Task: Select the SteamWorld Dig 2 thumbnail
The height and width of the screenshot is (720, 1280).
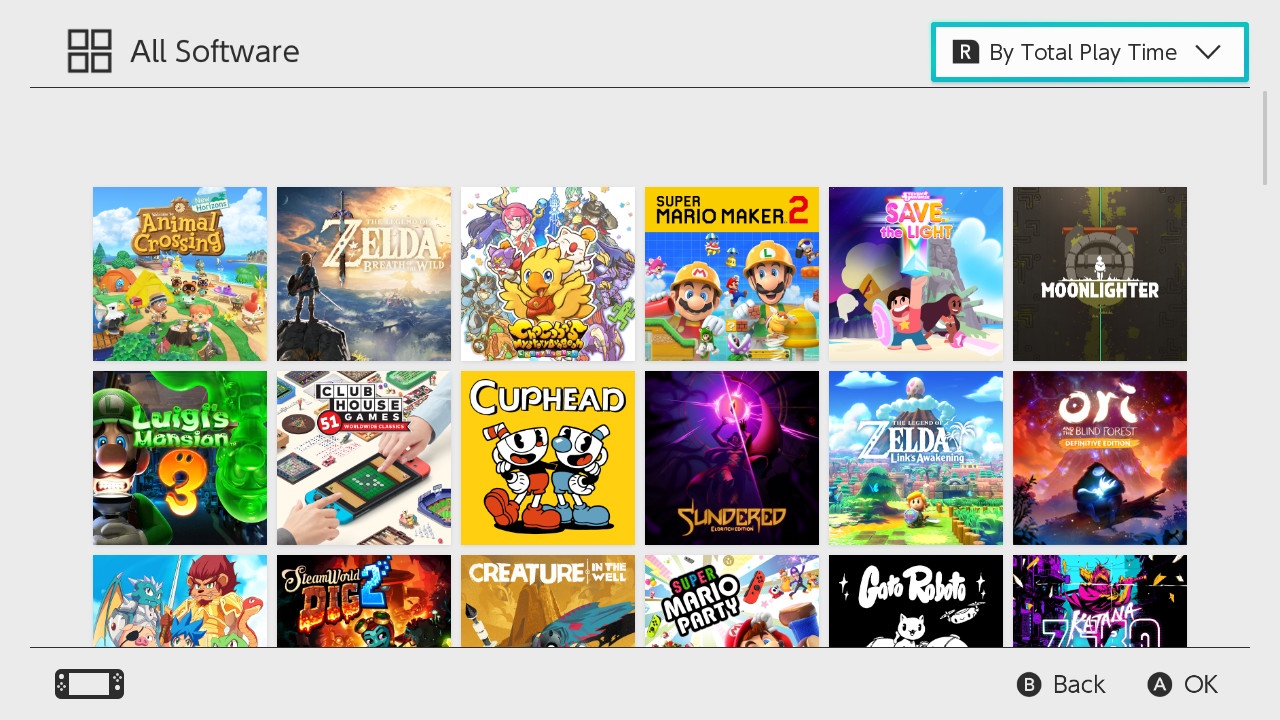Action: (364, 601)
